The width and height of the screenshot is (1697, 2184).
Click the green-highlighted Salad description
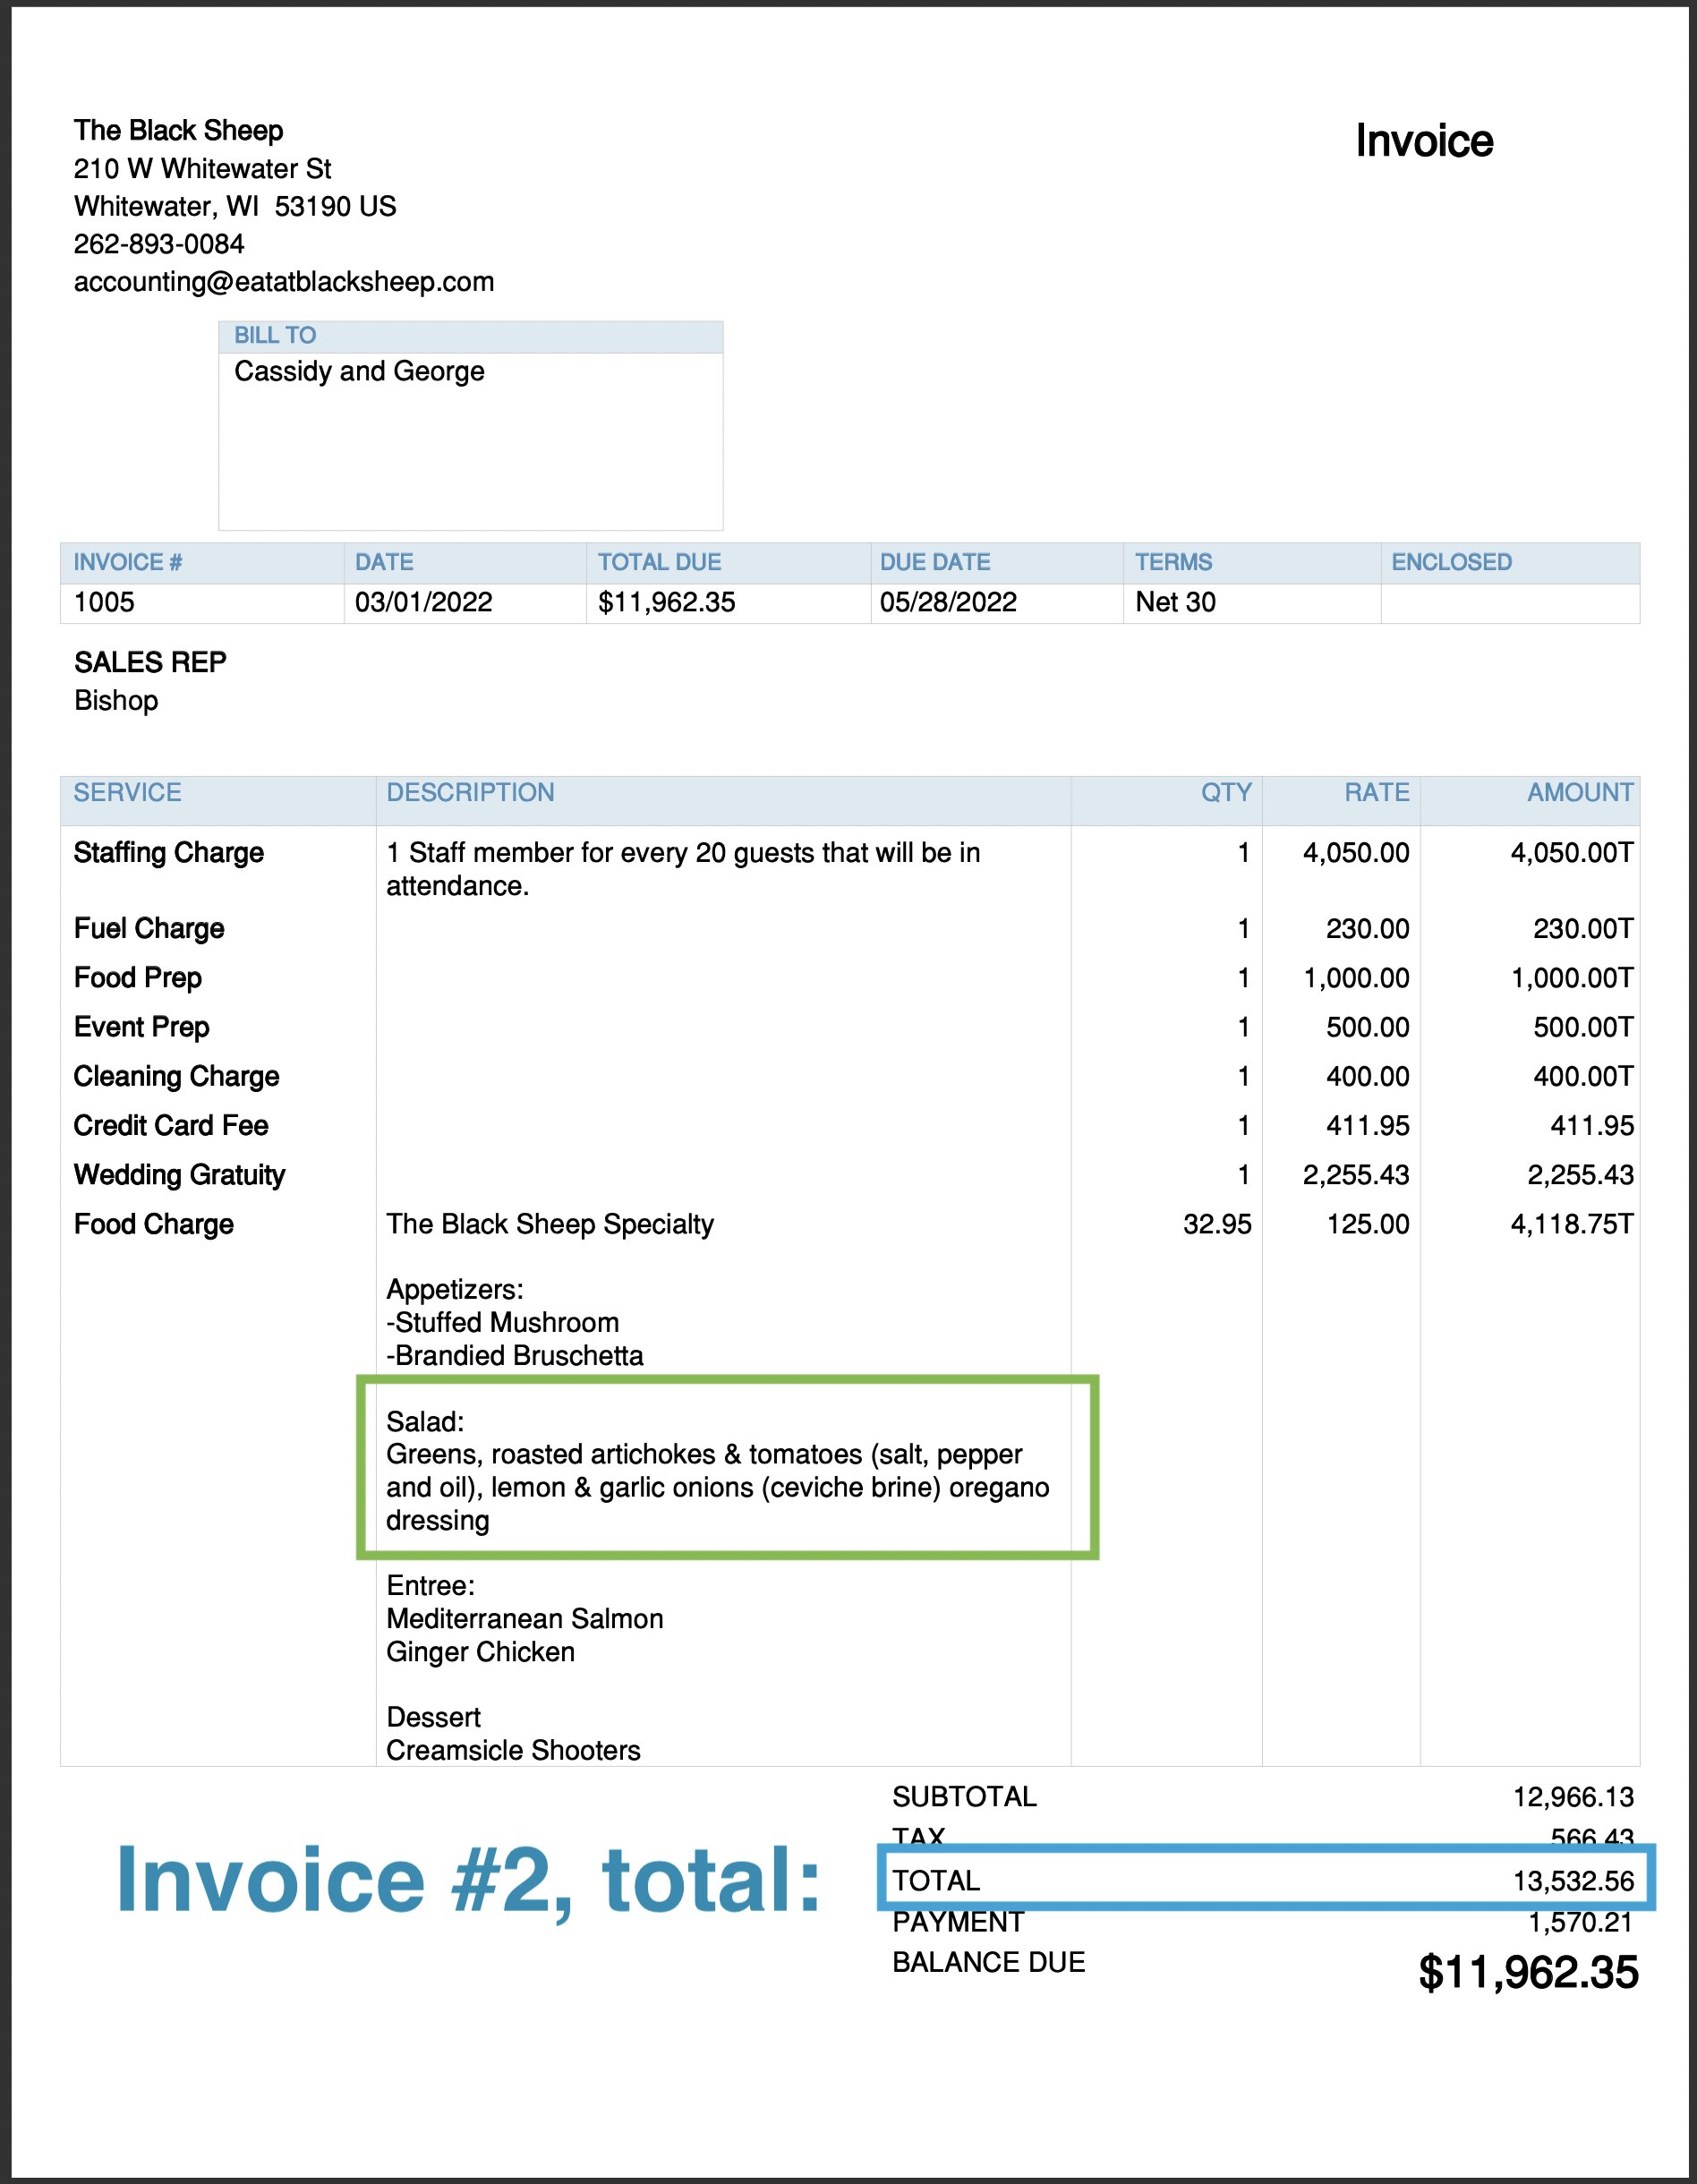point(717,1471)
